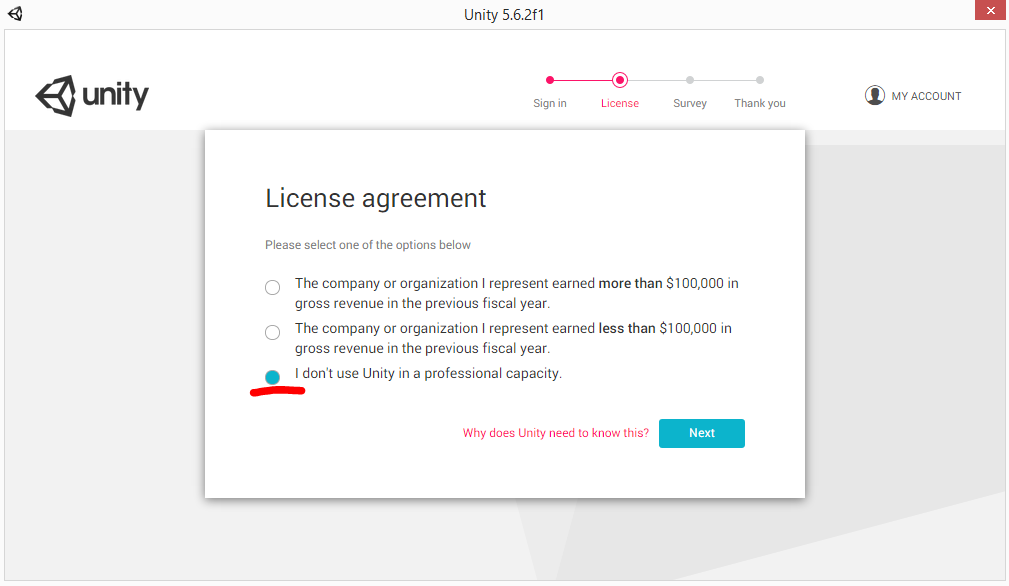The height and width of the screenshot is (586, 1009).
Task: Select the 'less than $100,000' revenue option
Action: [272, 333]
